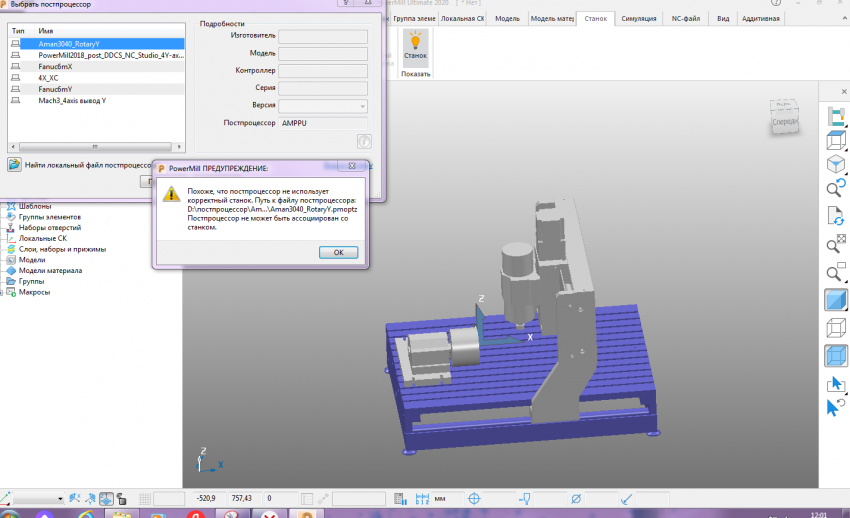The height and width of the screenshot is (518, 850).
Task: Click the tool diameter icon in status bar
Action: 575,497
